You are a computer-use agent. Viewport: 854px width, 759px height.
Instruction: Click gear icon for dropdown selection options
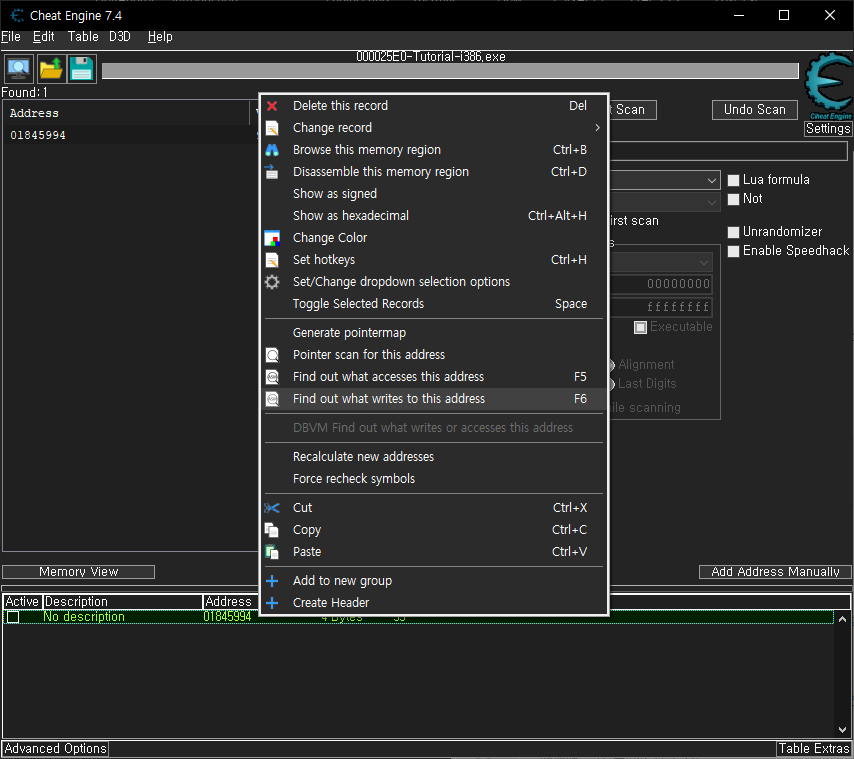pyautogui.click(x=272, y=282)
